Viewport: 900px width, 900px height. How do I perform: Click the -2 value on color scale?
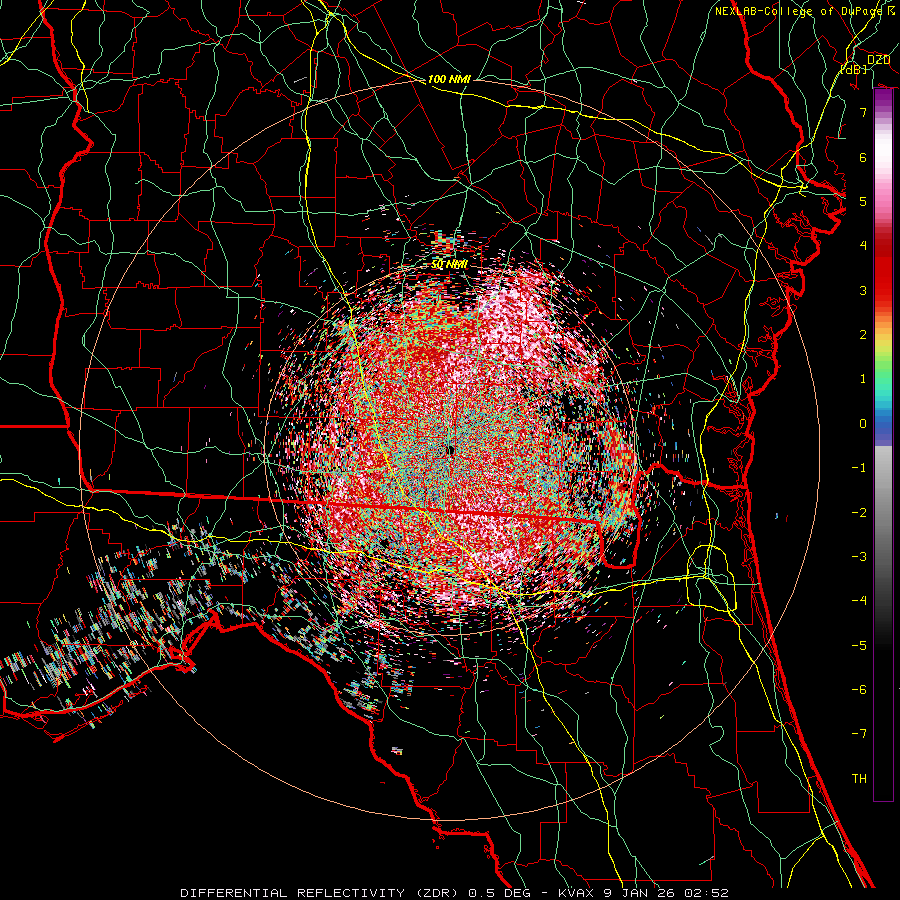click(x=859, y=513)
